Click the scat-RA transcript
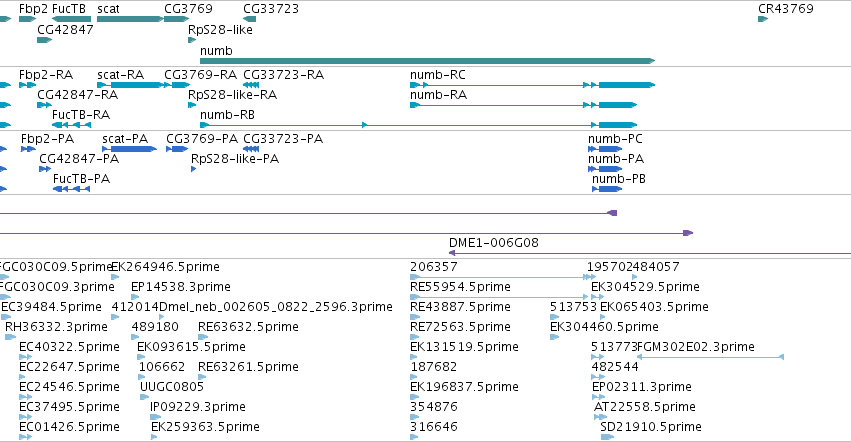The image size is (851, 442). 130,85
